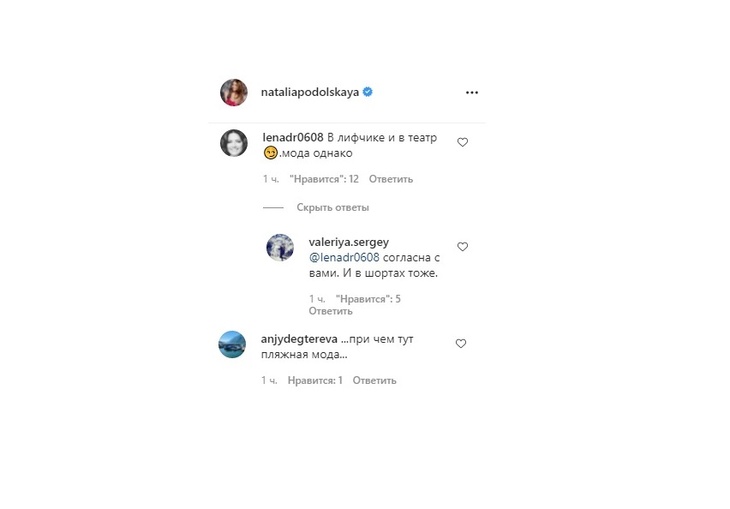This screenshot has width=730, height=509.
Task: Reply to anjydegtereva via Ответить
Action: [374, 380]
